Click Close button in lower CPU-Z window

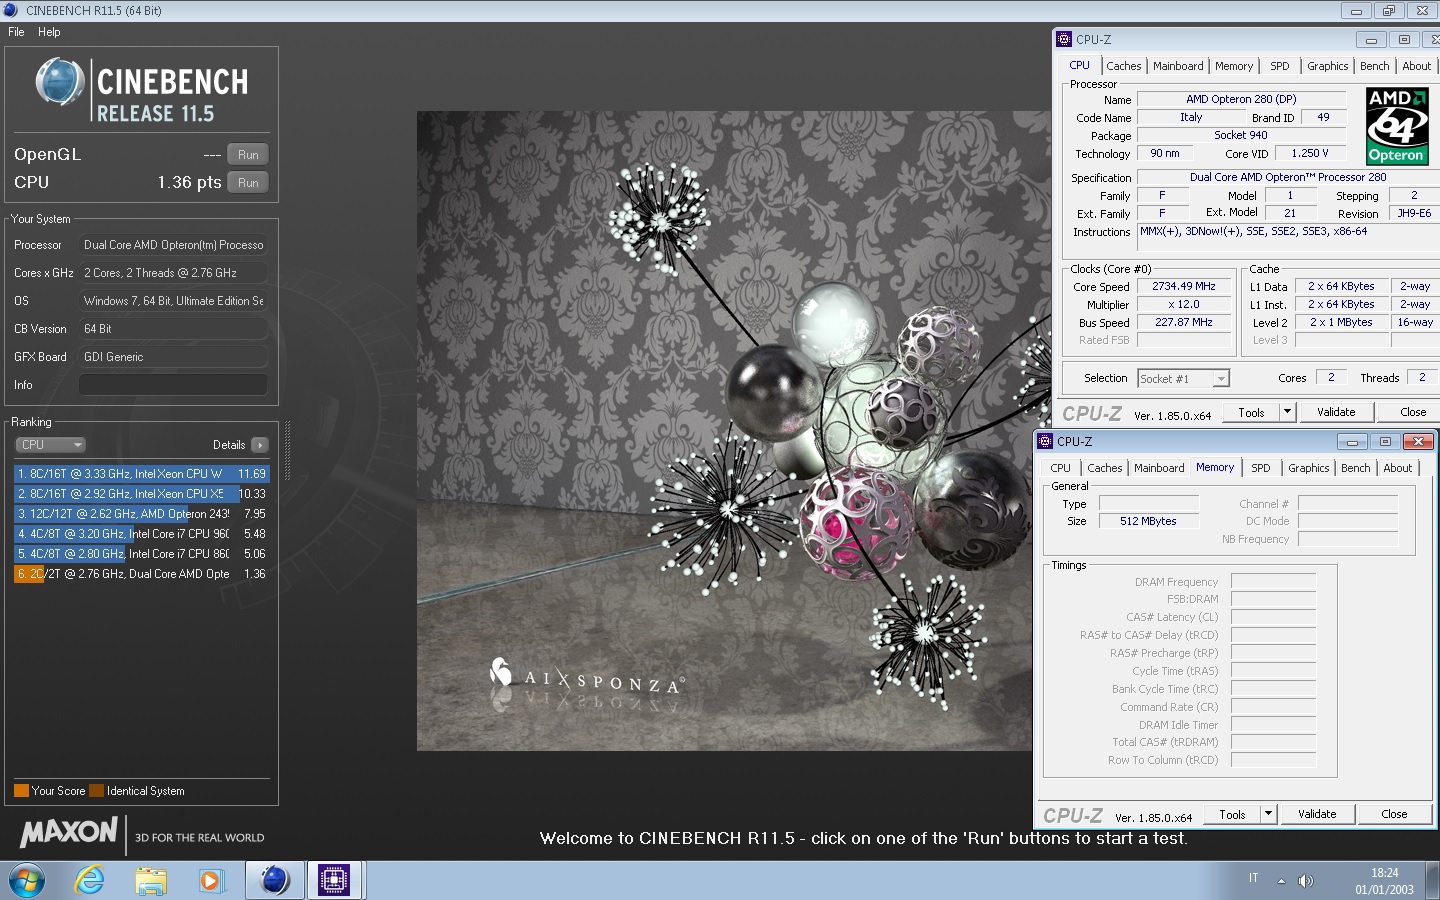[x=1394, y=814]
